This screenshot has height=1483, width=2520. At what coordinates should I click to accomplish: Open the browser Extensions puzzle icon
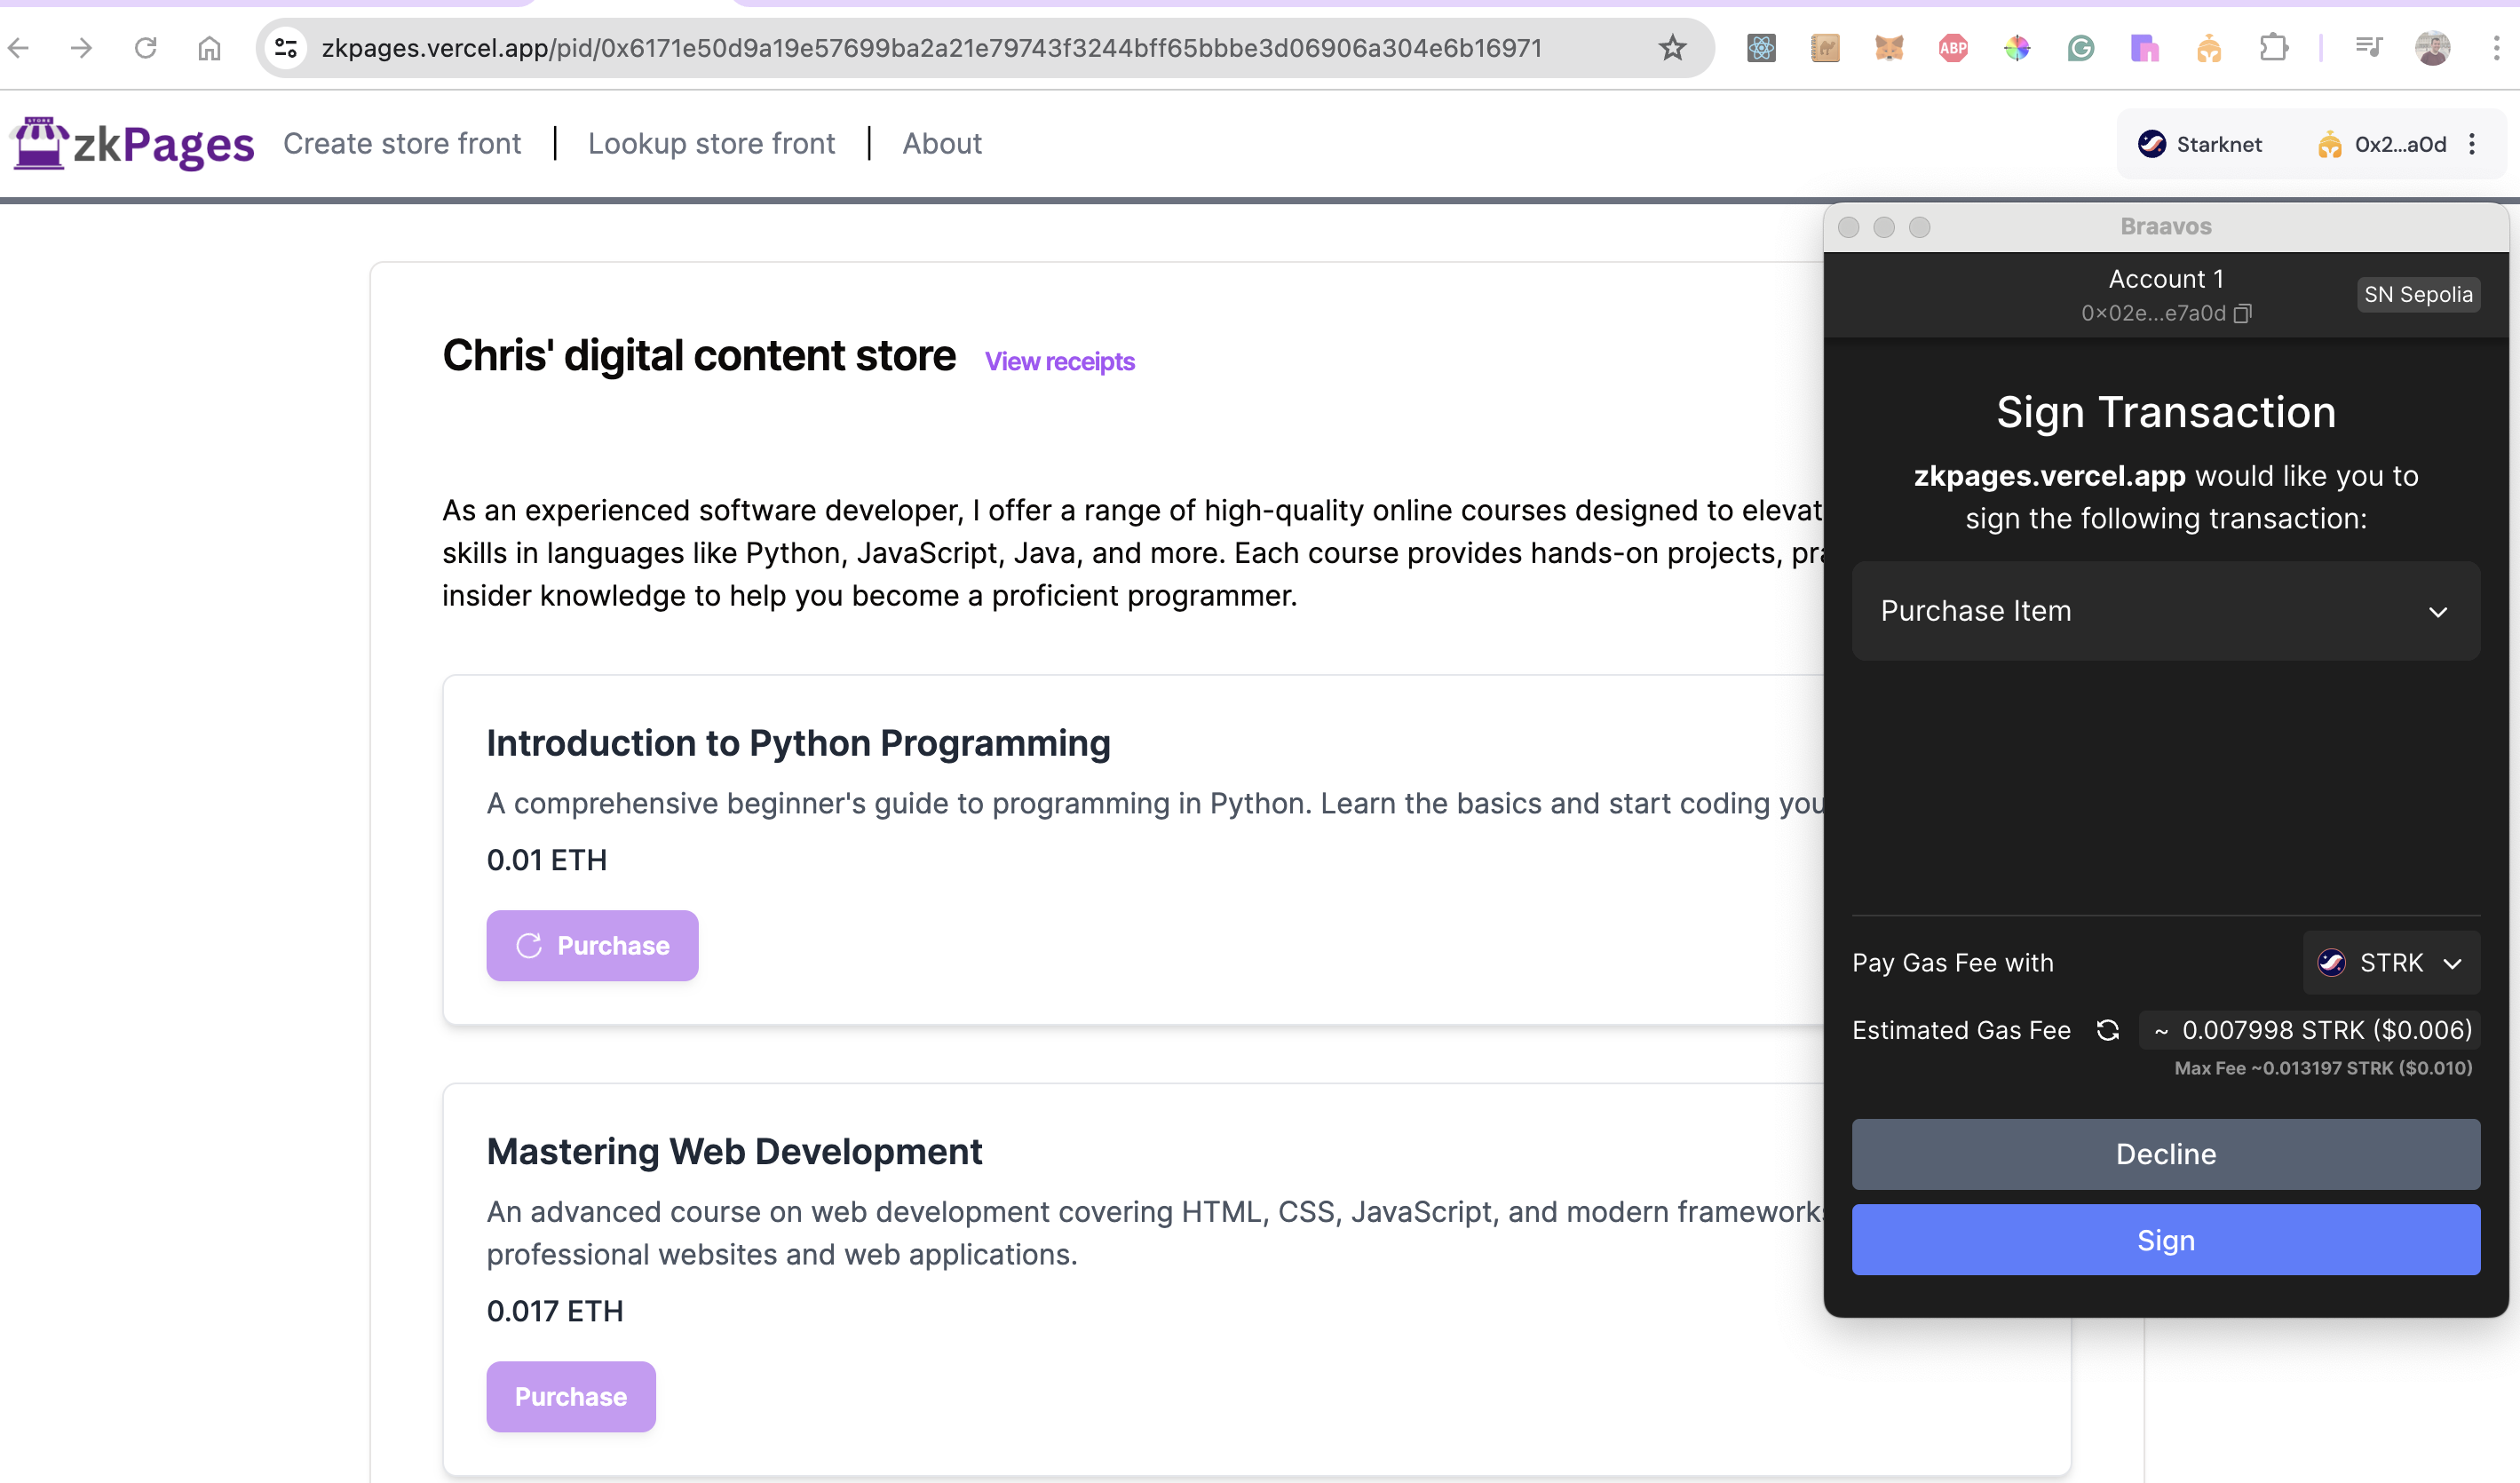[x=2274, y=48]
